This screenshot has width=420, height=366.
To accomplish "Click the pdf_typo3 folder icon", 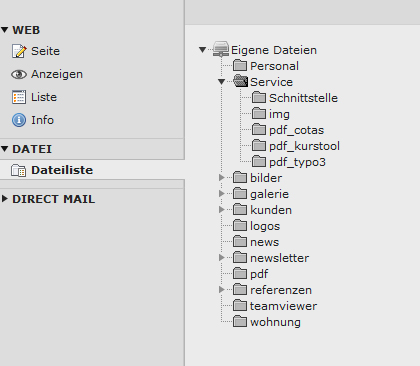I will (x=259, y=162).
